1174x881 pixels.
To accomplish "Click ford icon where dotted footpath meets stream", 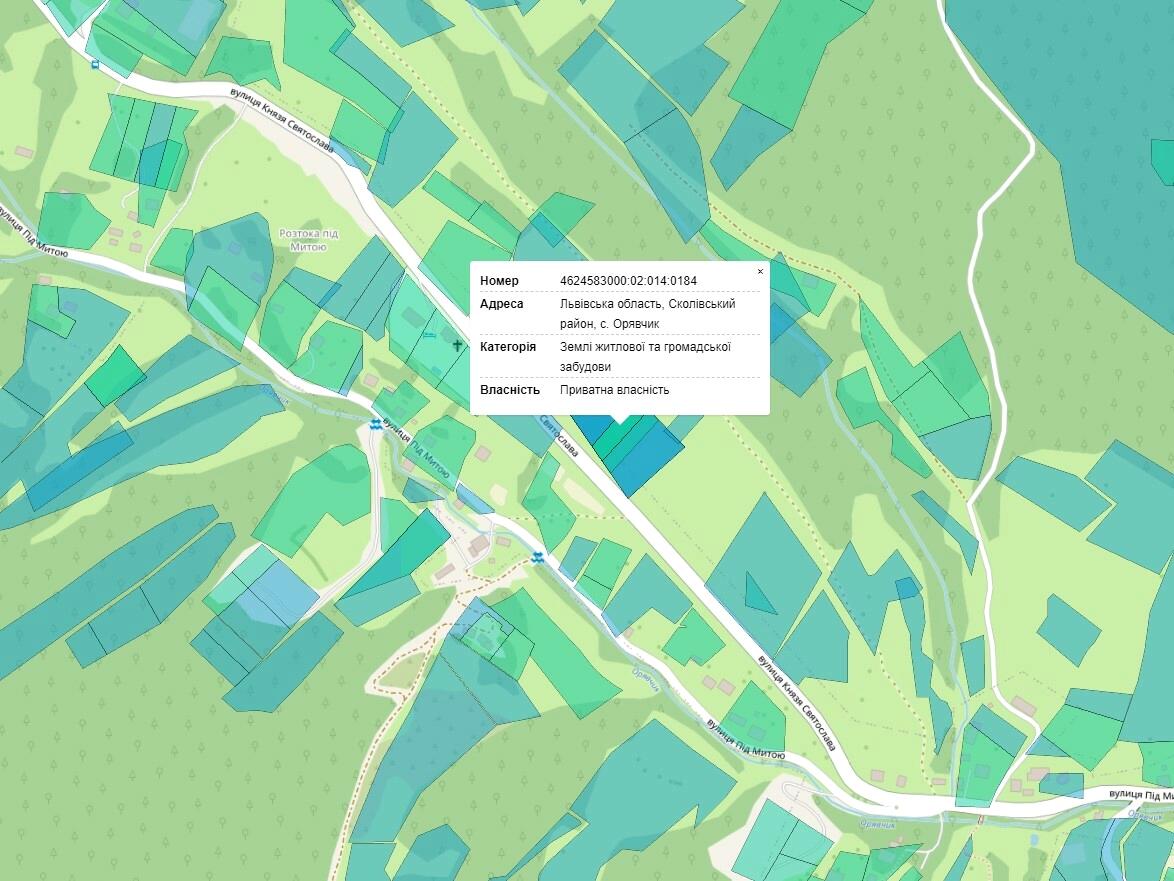I will pyautogui.click(x=537, y=557).
